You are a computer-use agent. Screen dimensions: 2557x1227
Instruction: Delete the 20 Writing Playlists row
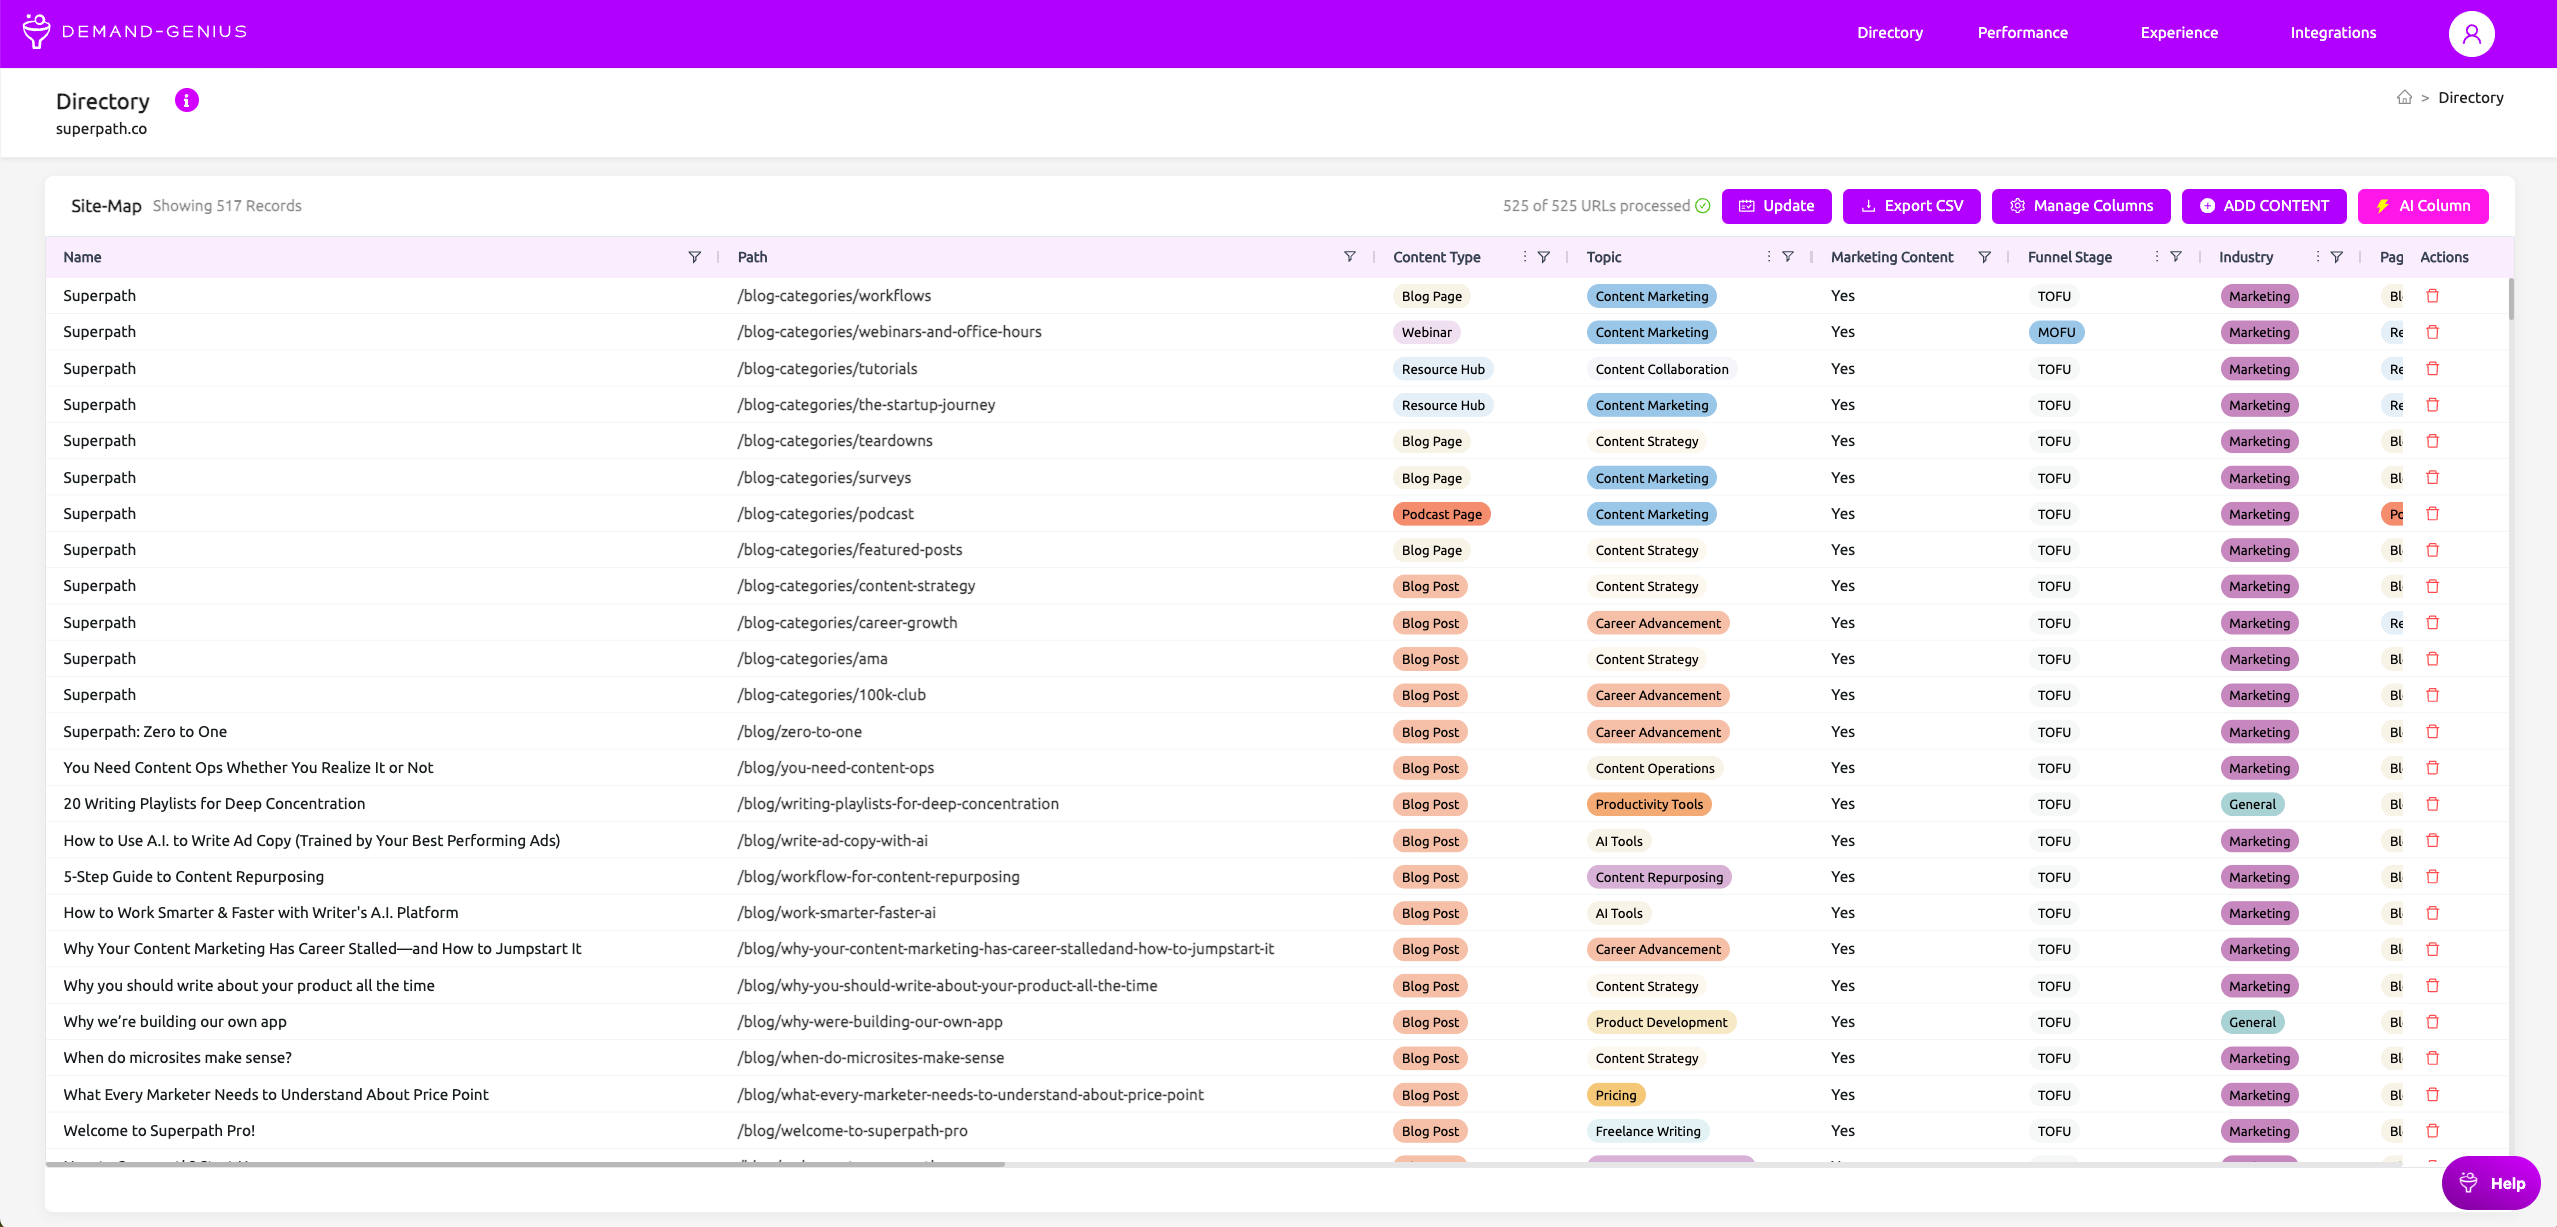[2433, 804]
